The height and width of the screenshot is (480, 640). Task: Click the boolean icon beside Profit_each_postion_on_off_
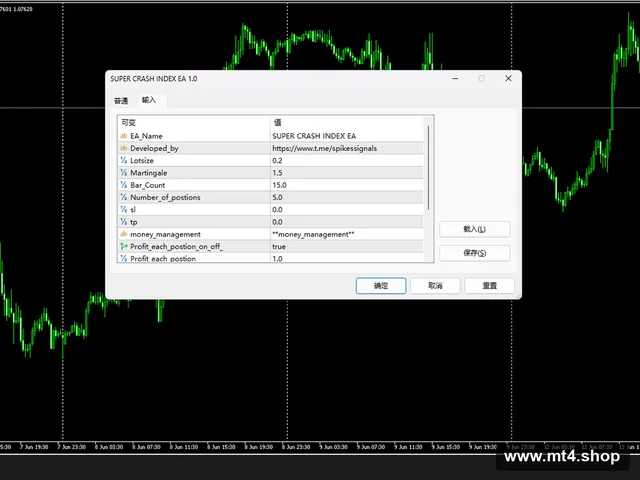124,246
